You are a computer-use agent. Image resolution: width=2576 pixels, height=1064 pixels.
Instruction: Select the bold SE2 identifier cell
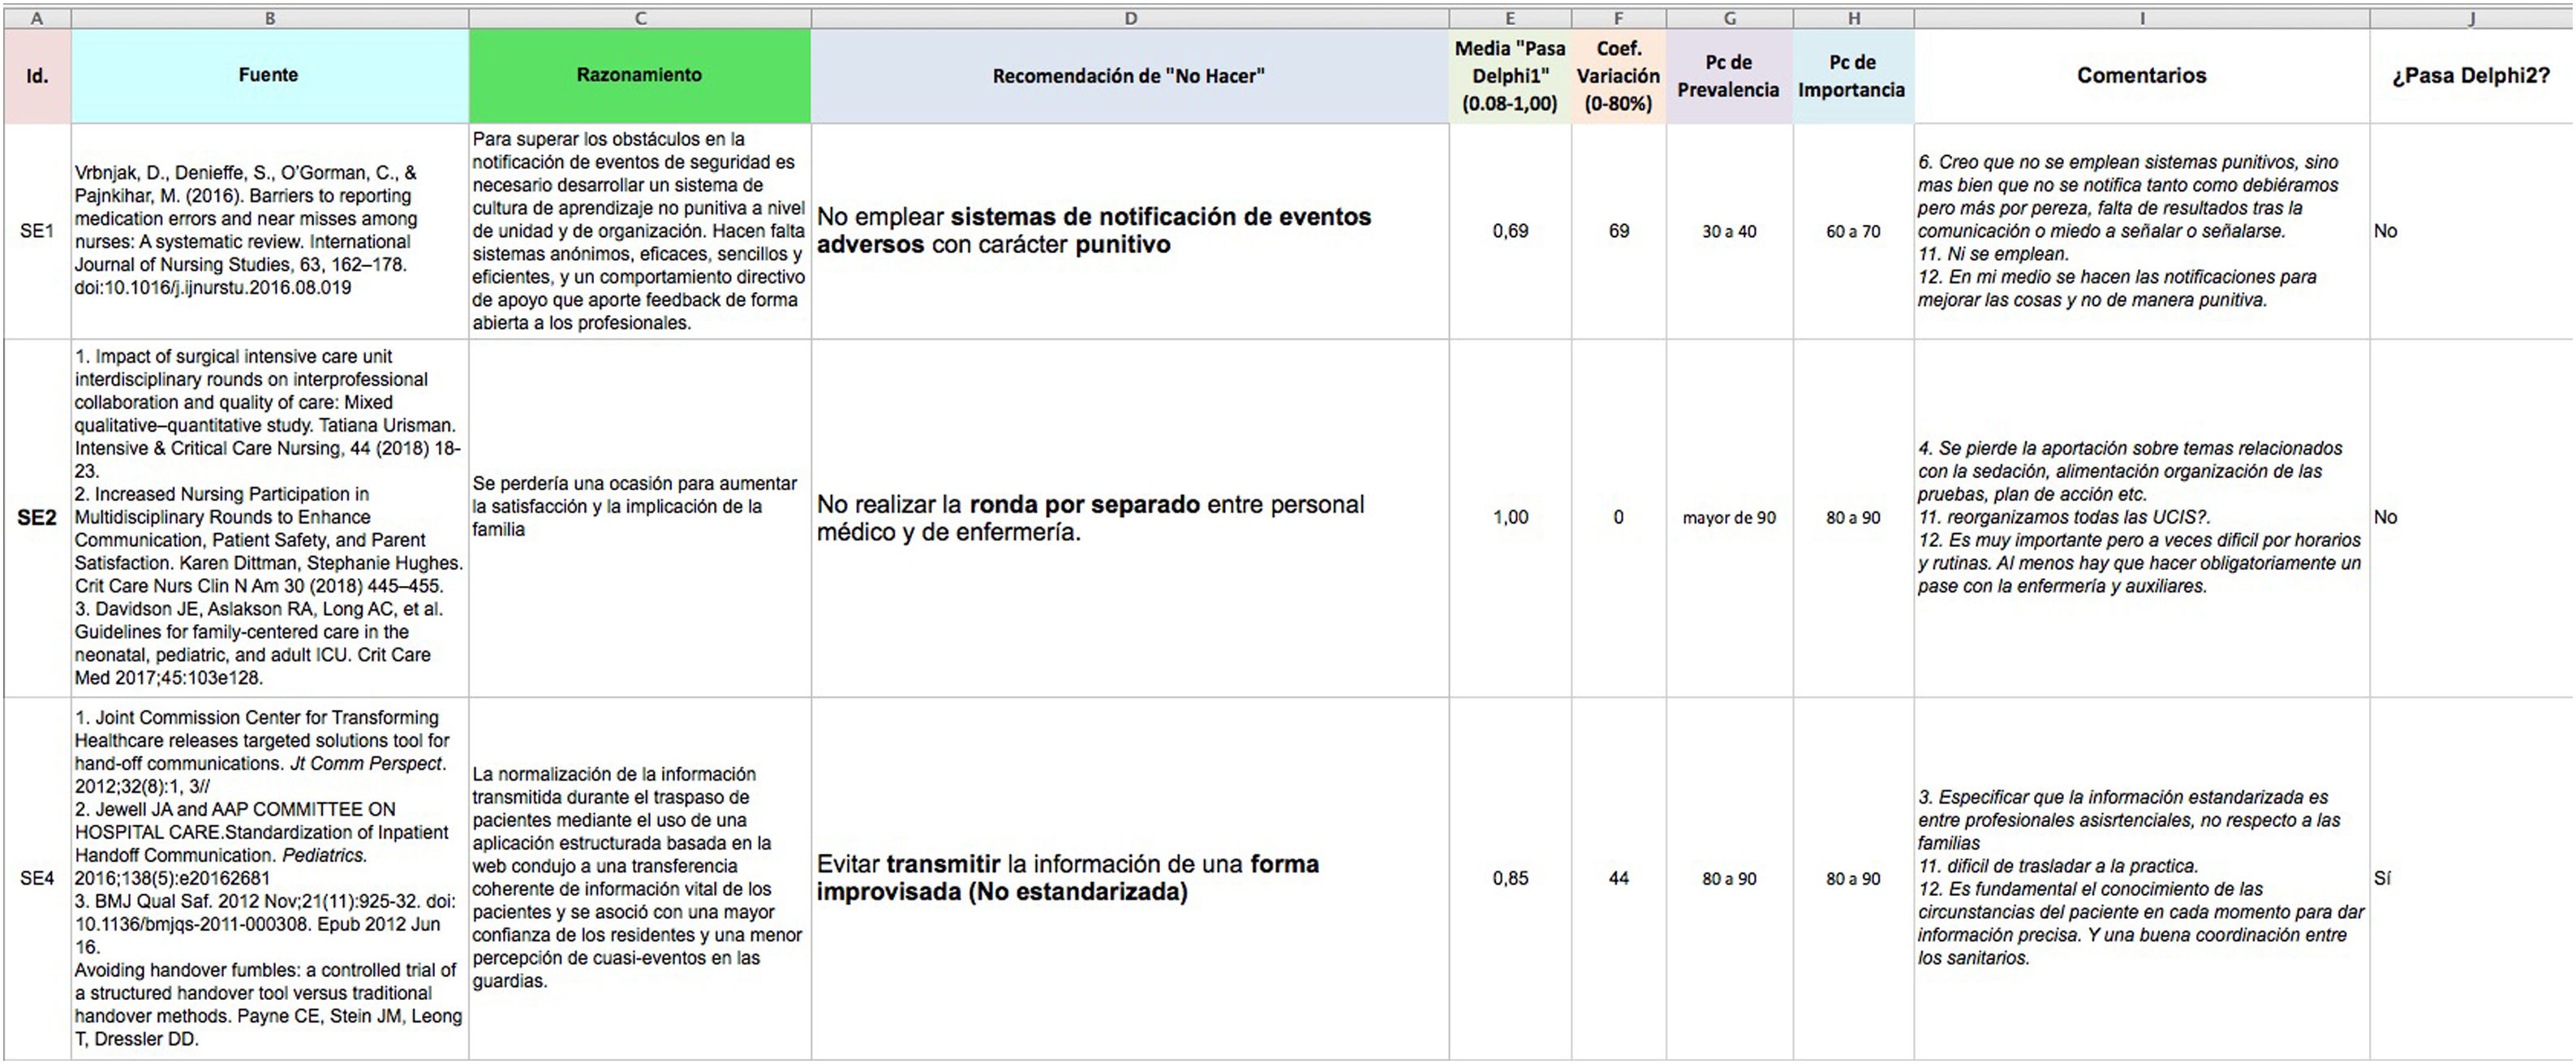[37, 517]
